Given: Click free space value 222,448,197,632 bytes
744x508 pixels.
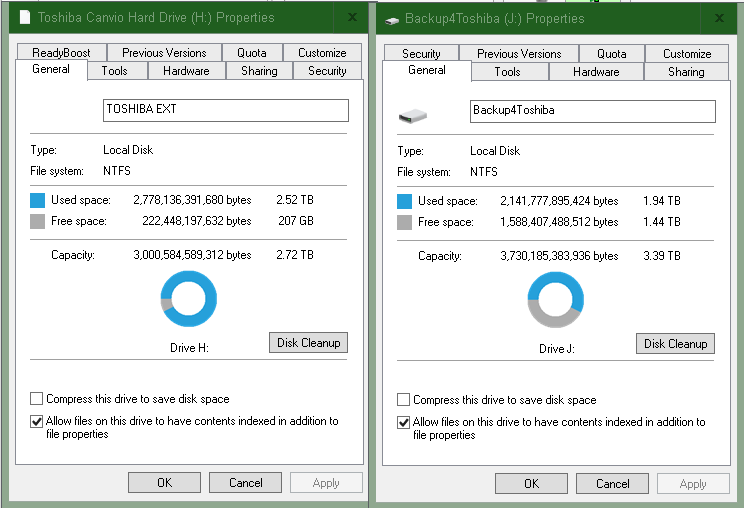Looking at the screenshot, I should click(x=197, y=221).
